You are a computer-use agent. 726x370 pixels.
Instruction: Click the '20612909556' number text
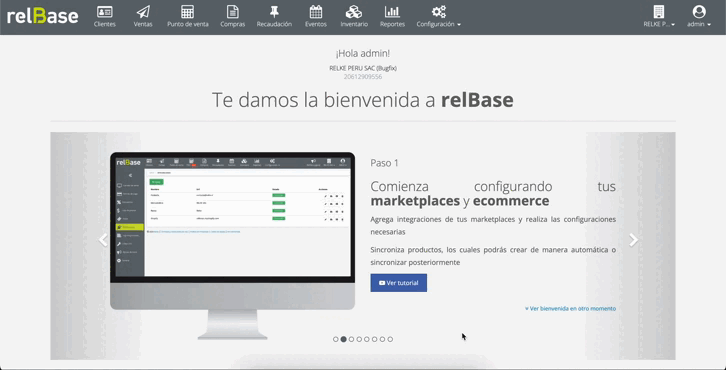[363, 77]
